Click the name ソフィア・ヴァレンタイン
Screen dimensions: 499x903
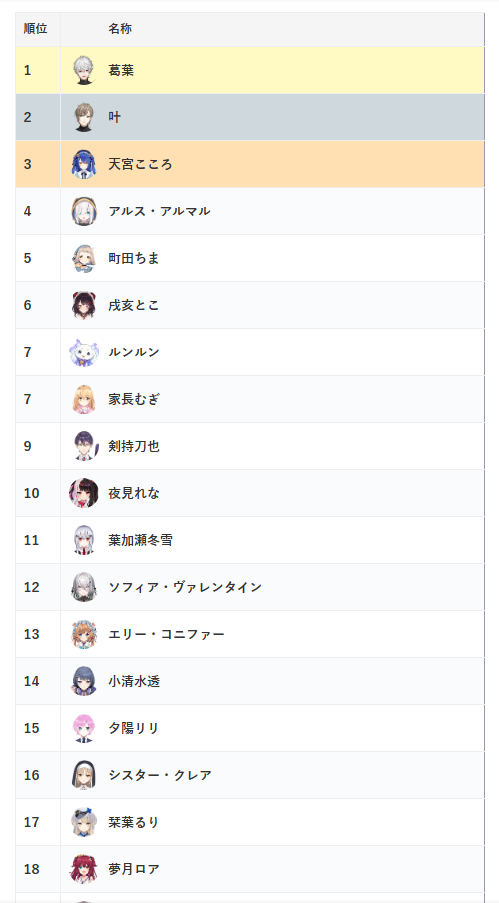(x=185, y=587)
